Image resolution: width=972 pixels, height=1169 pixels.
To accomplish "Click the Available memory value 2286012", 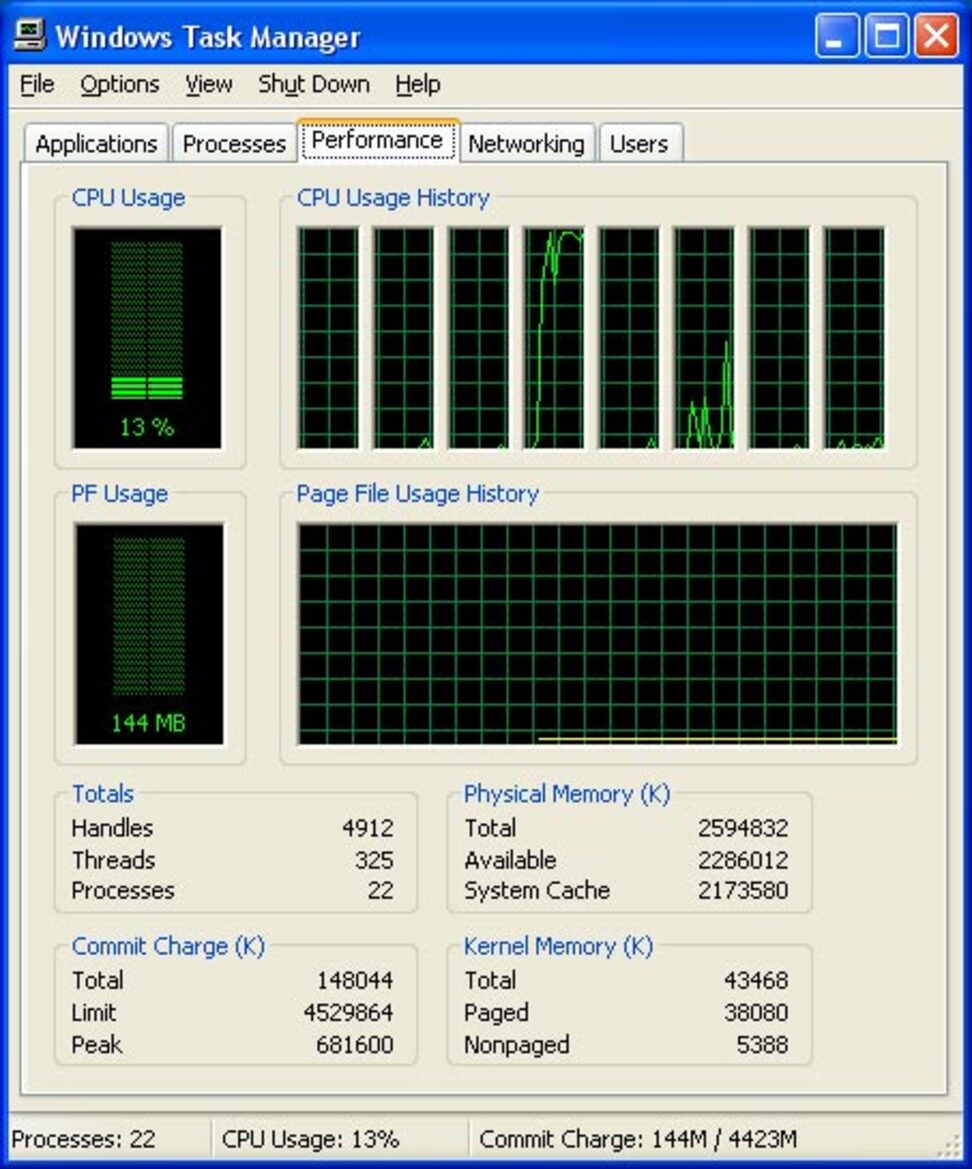I will coord(742,860).
